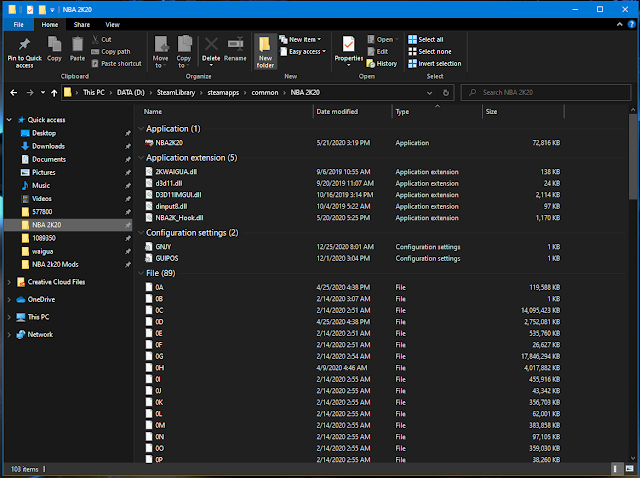
Task: Open recent locations dropdown arrow
Action: tap(43, 93)
